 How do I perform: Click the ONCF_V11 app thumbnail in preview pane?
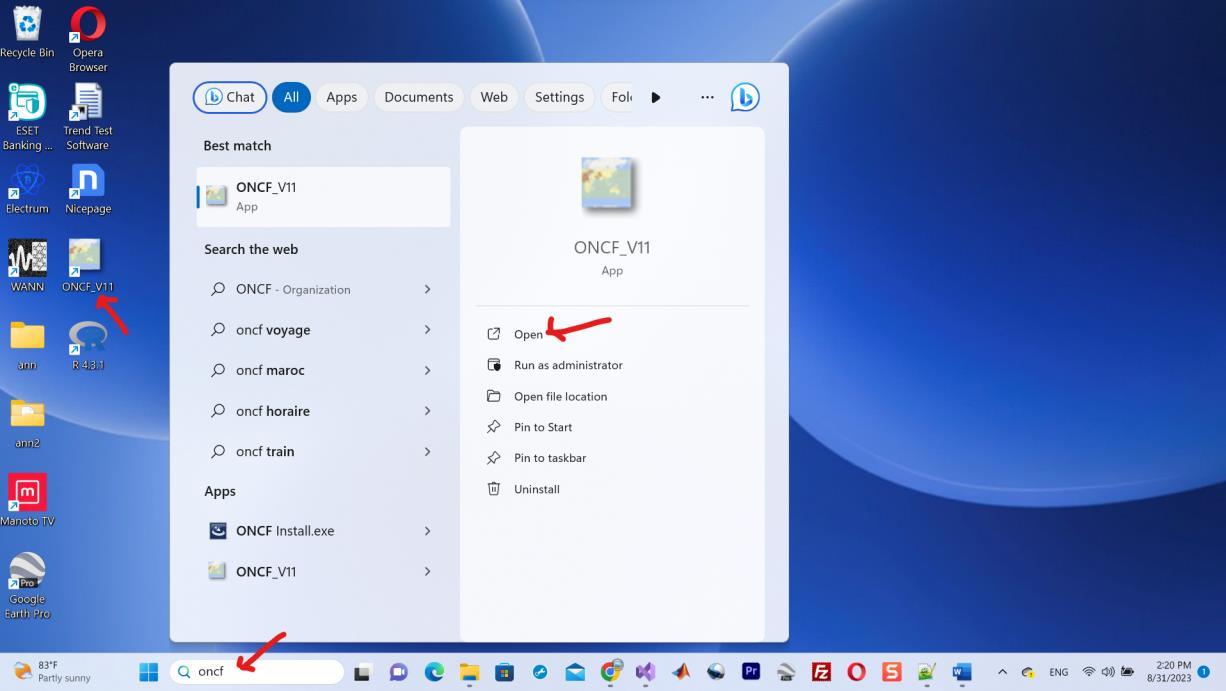coord(607,183)
